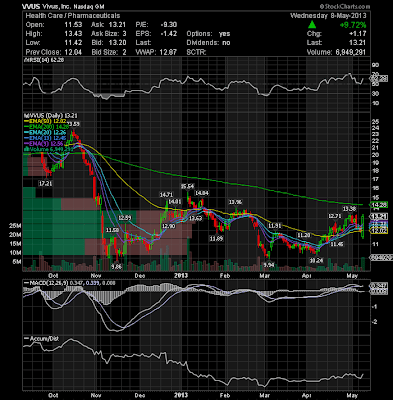Click the 2013 label on the date axis
393x400 pixels.
(182, 275)
